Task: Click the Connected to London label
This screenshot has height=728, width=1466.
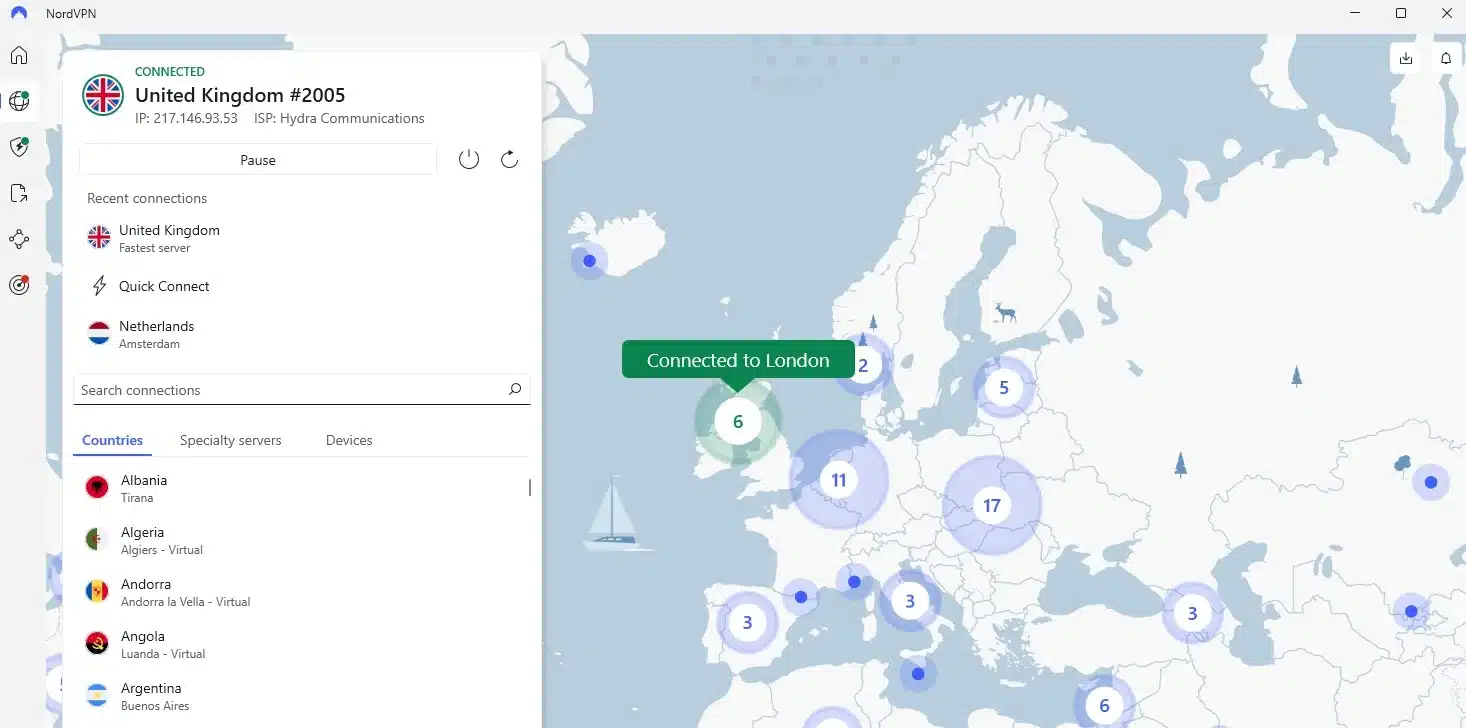Action: click(x=738, y=360)
